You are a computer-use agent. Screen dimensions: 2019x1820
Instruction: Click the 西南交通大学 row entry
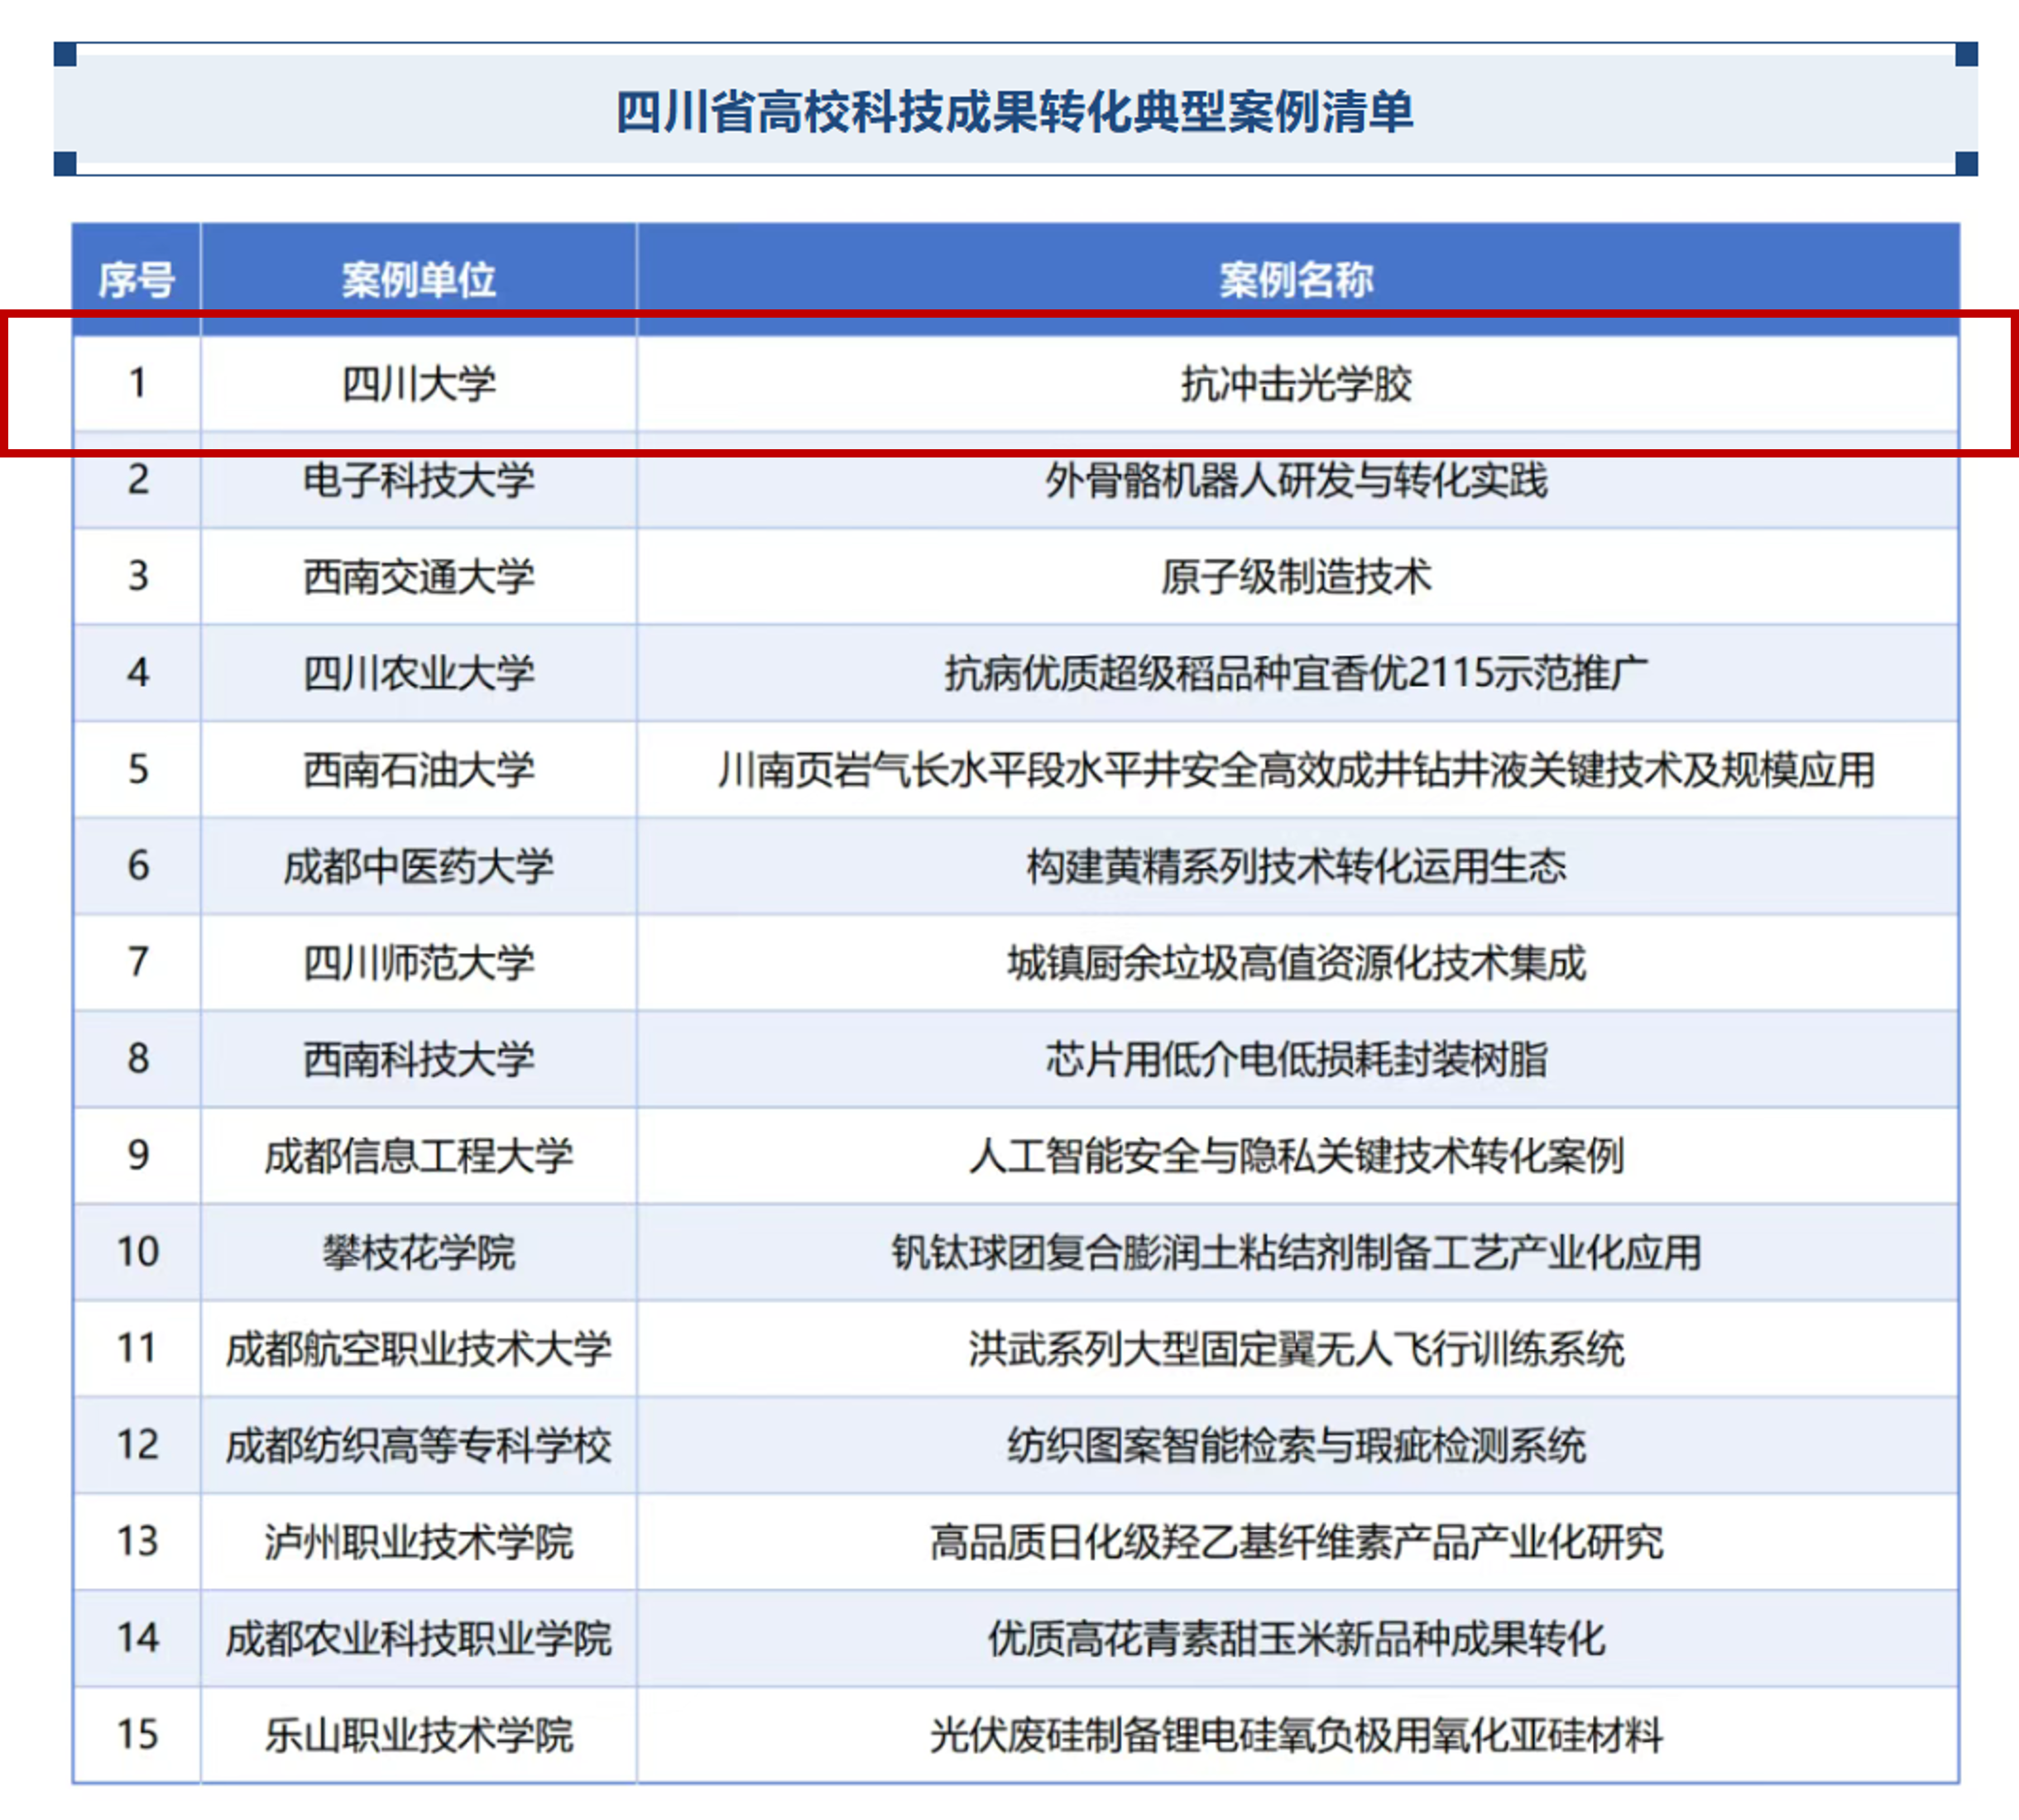coord(418,577)
